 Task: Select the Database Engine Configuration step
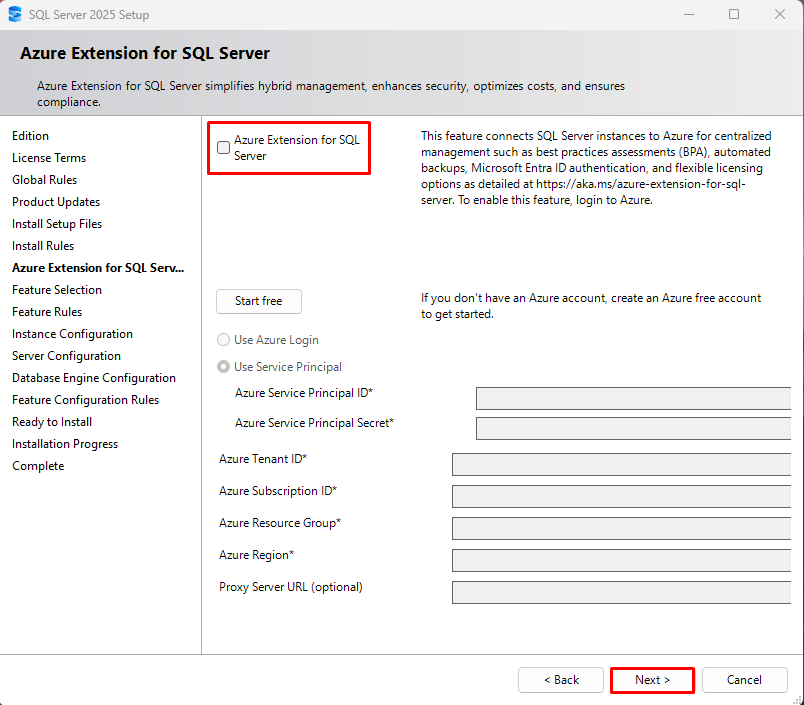(94, 378)
